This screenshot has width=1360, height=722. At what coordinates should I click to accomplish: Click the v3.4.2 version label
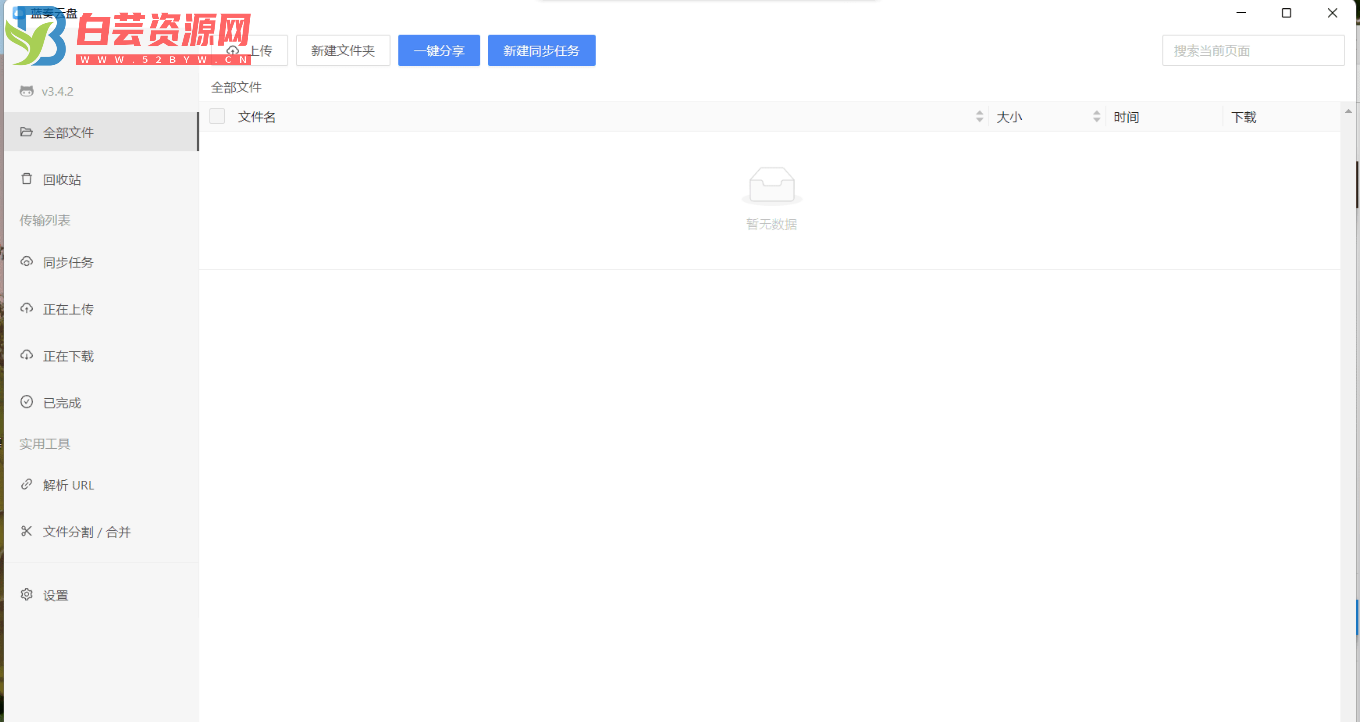coord(57,91)
